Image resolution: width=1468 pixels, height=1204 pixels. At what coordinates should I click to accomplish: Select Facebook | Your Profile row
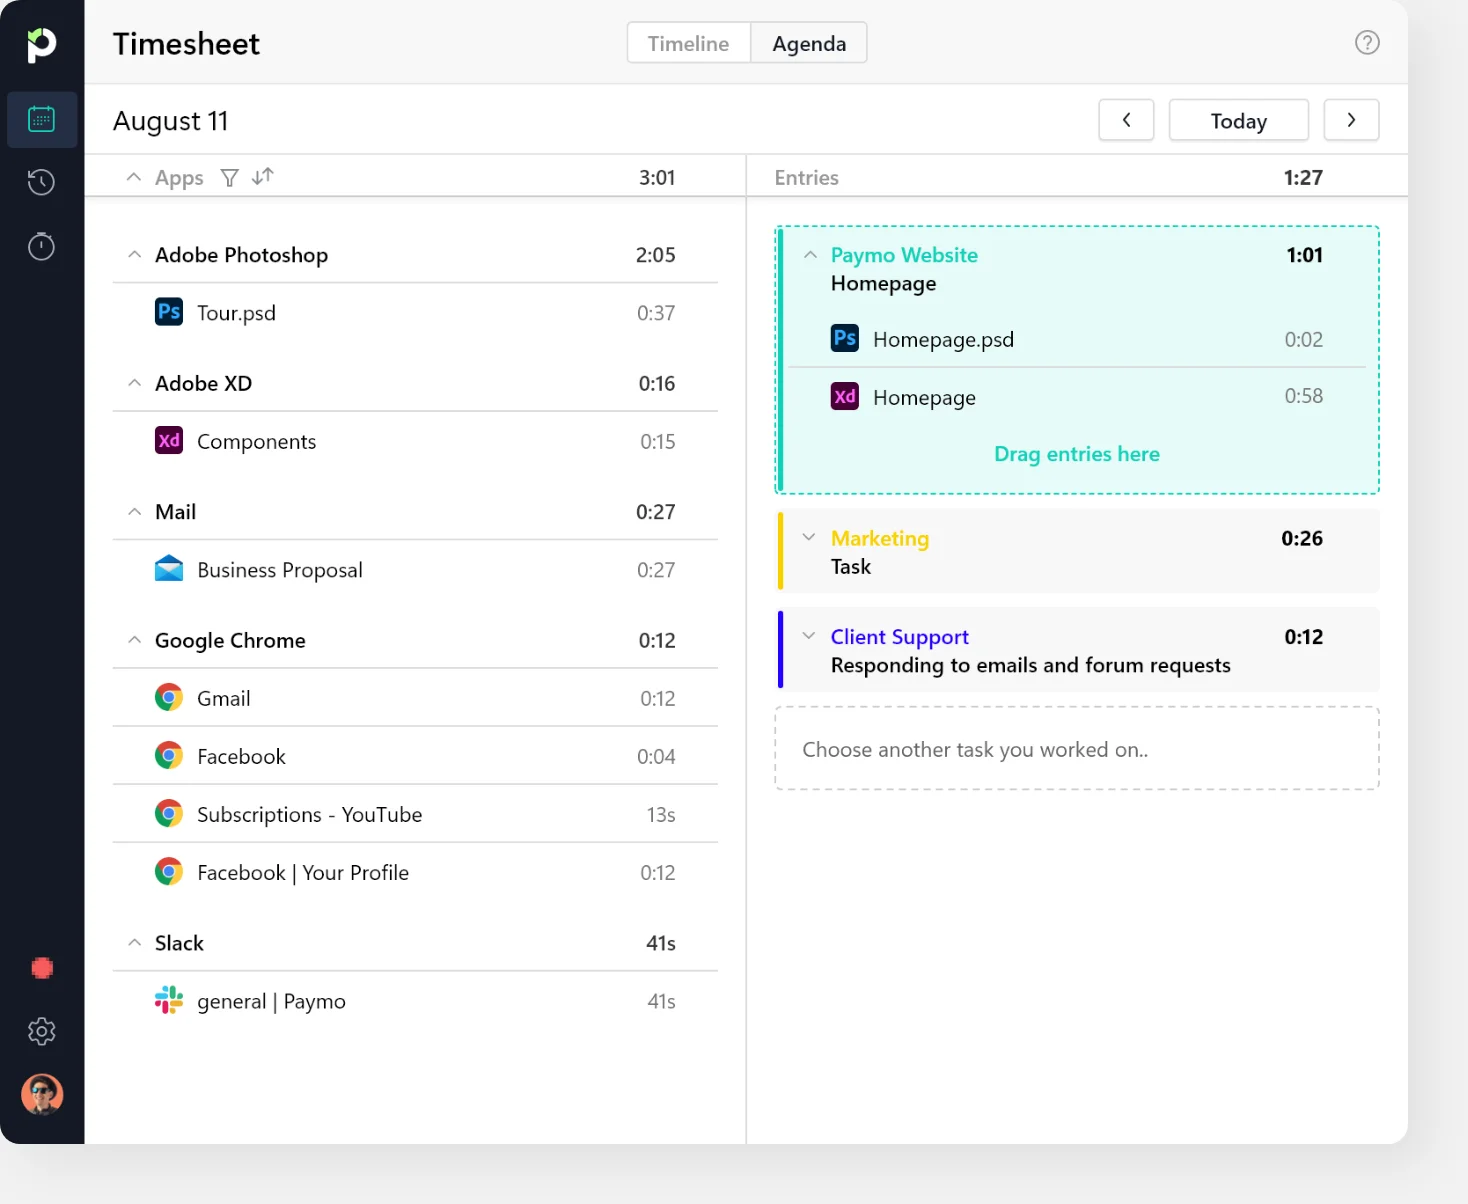(415, 872)
